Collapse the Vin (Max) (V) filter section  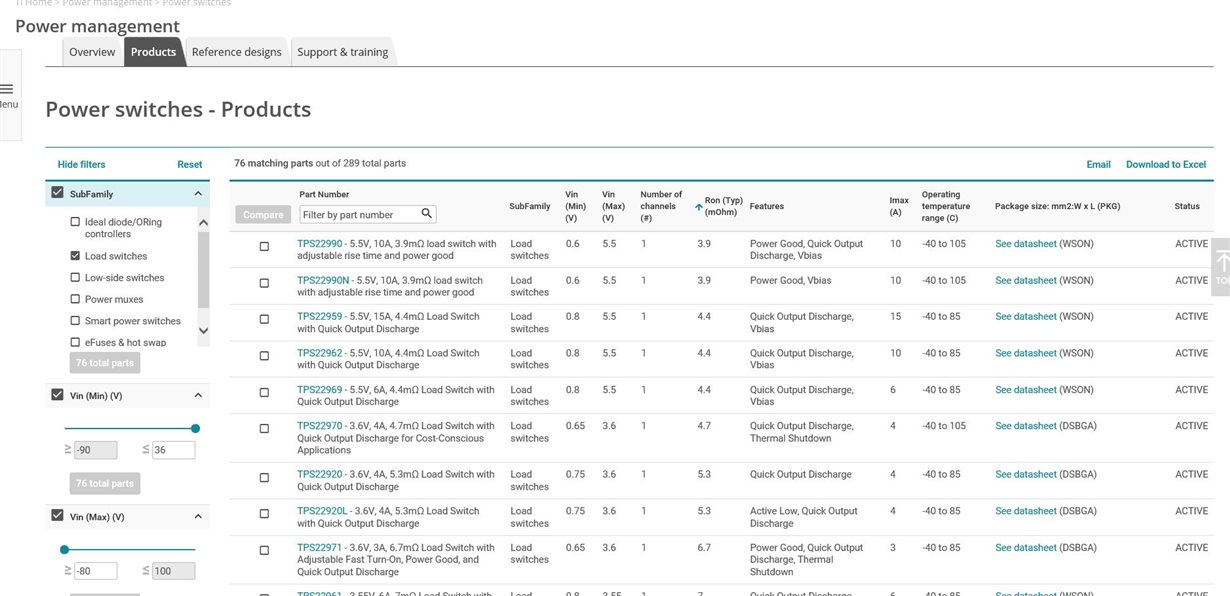pos(197,517)
